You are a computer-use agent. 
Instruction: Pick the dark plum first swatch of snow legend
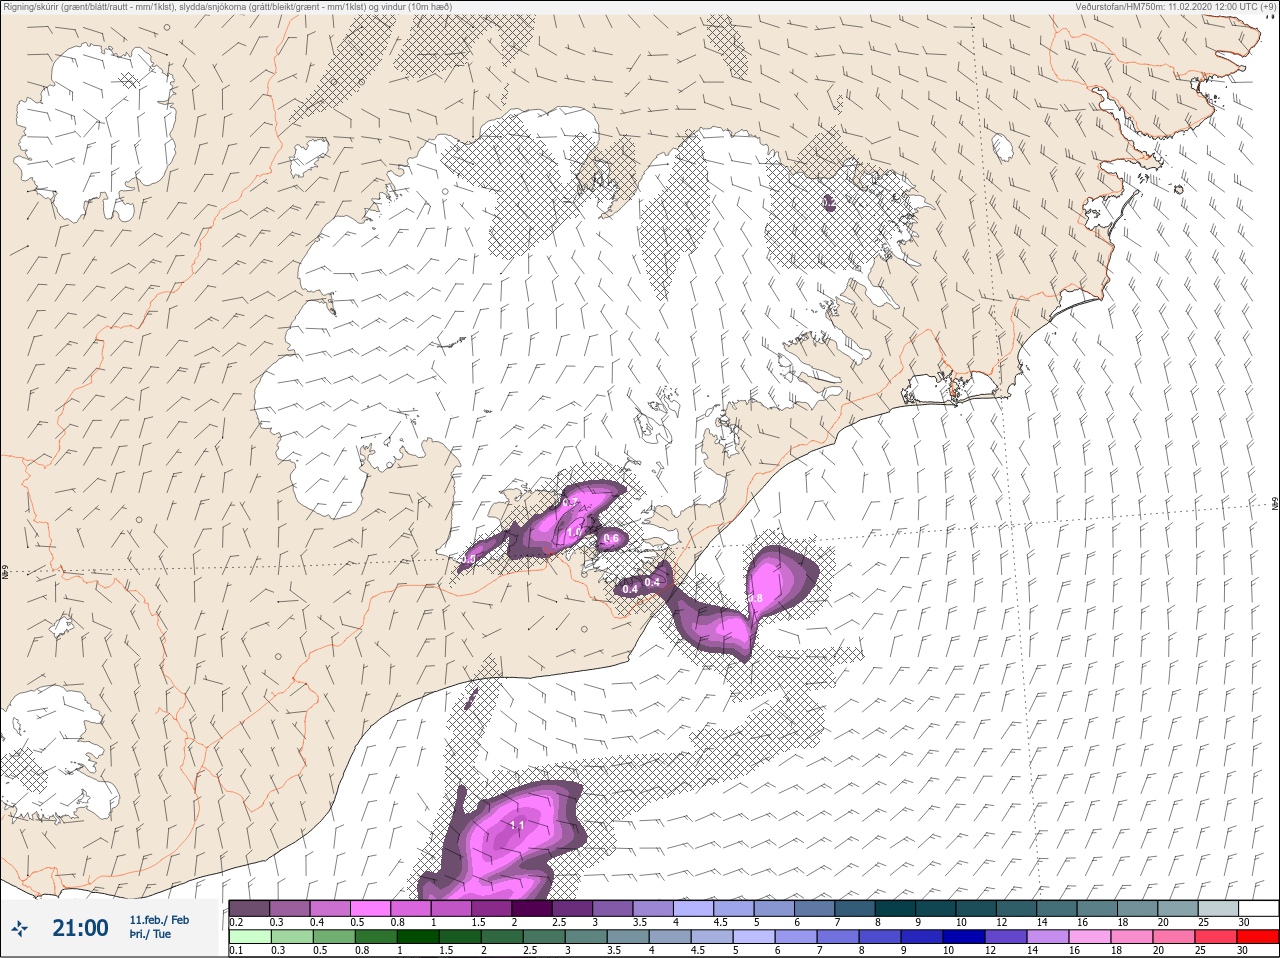[249, 908]
